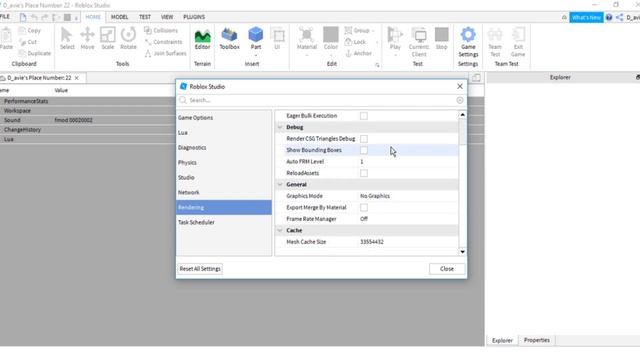640x360 pixels.
Task: Click the new file icon in quick access
Action: pyautogui.click(x=23, y=17)
